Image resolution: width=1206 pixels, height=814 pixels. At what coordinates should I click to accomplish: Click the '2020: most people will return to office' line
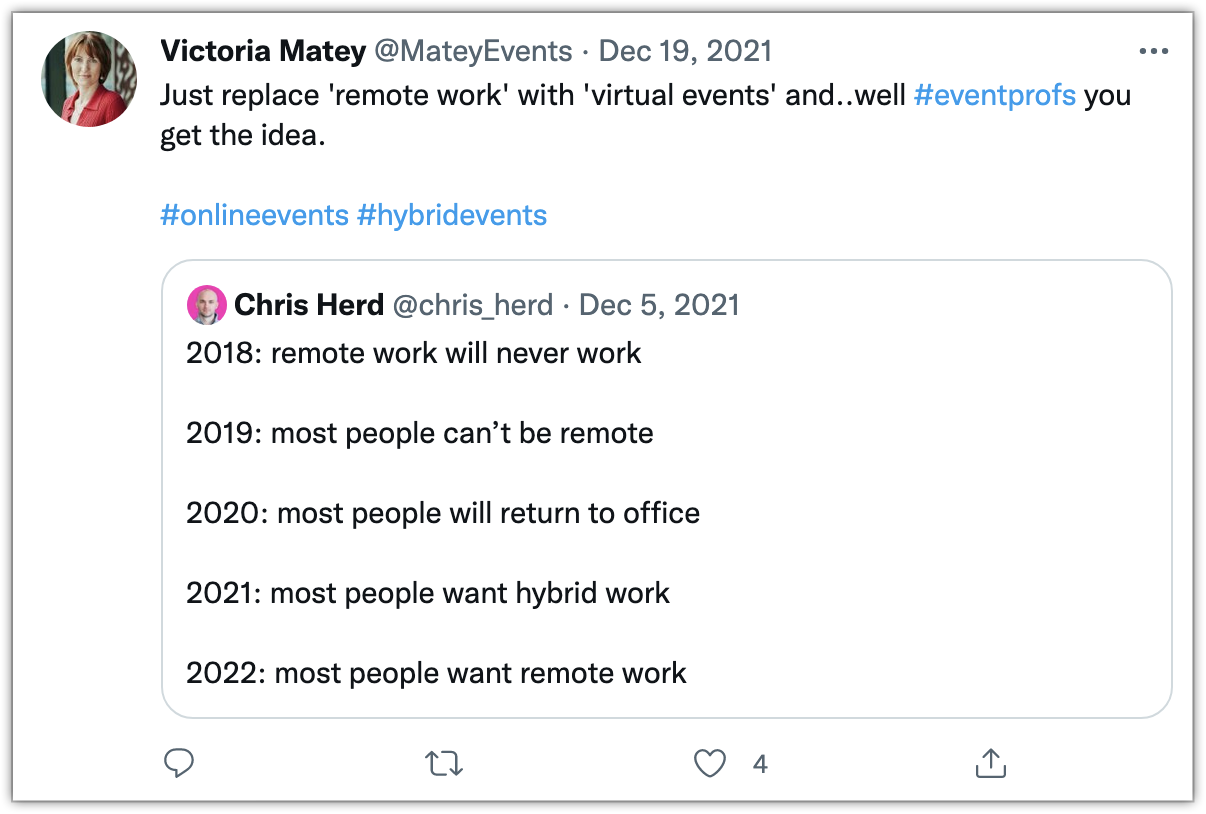(442, 513)
